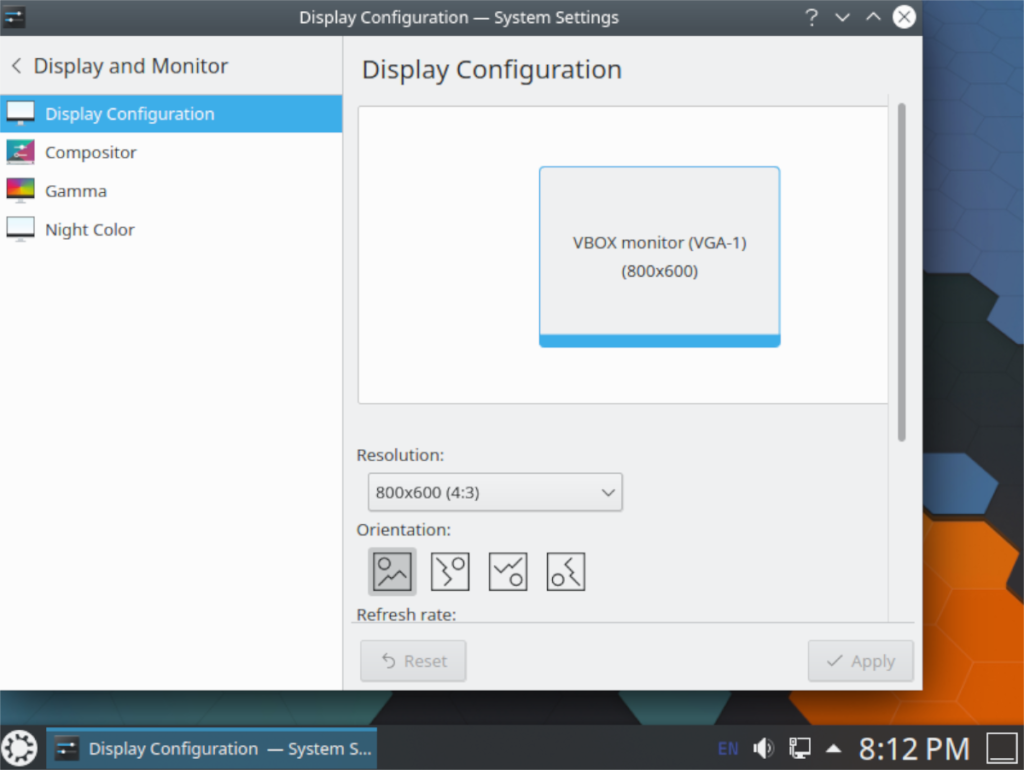
Task: Select the 90° counterclockwise orientation icon
Action: click(566, 571)
